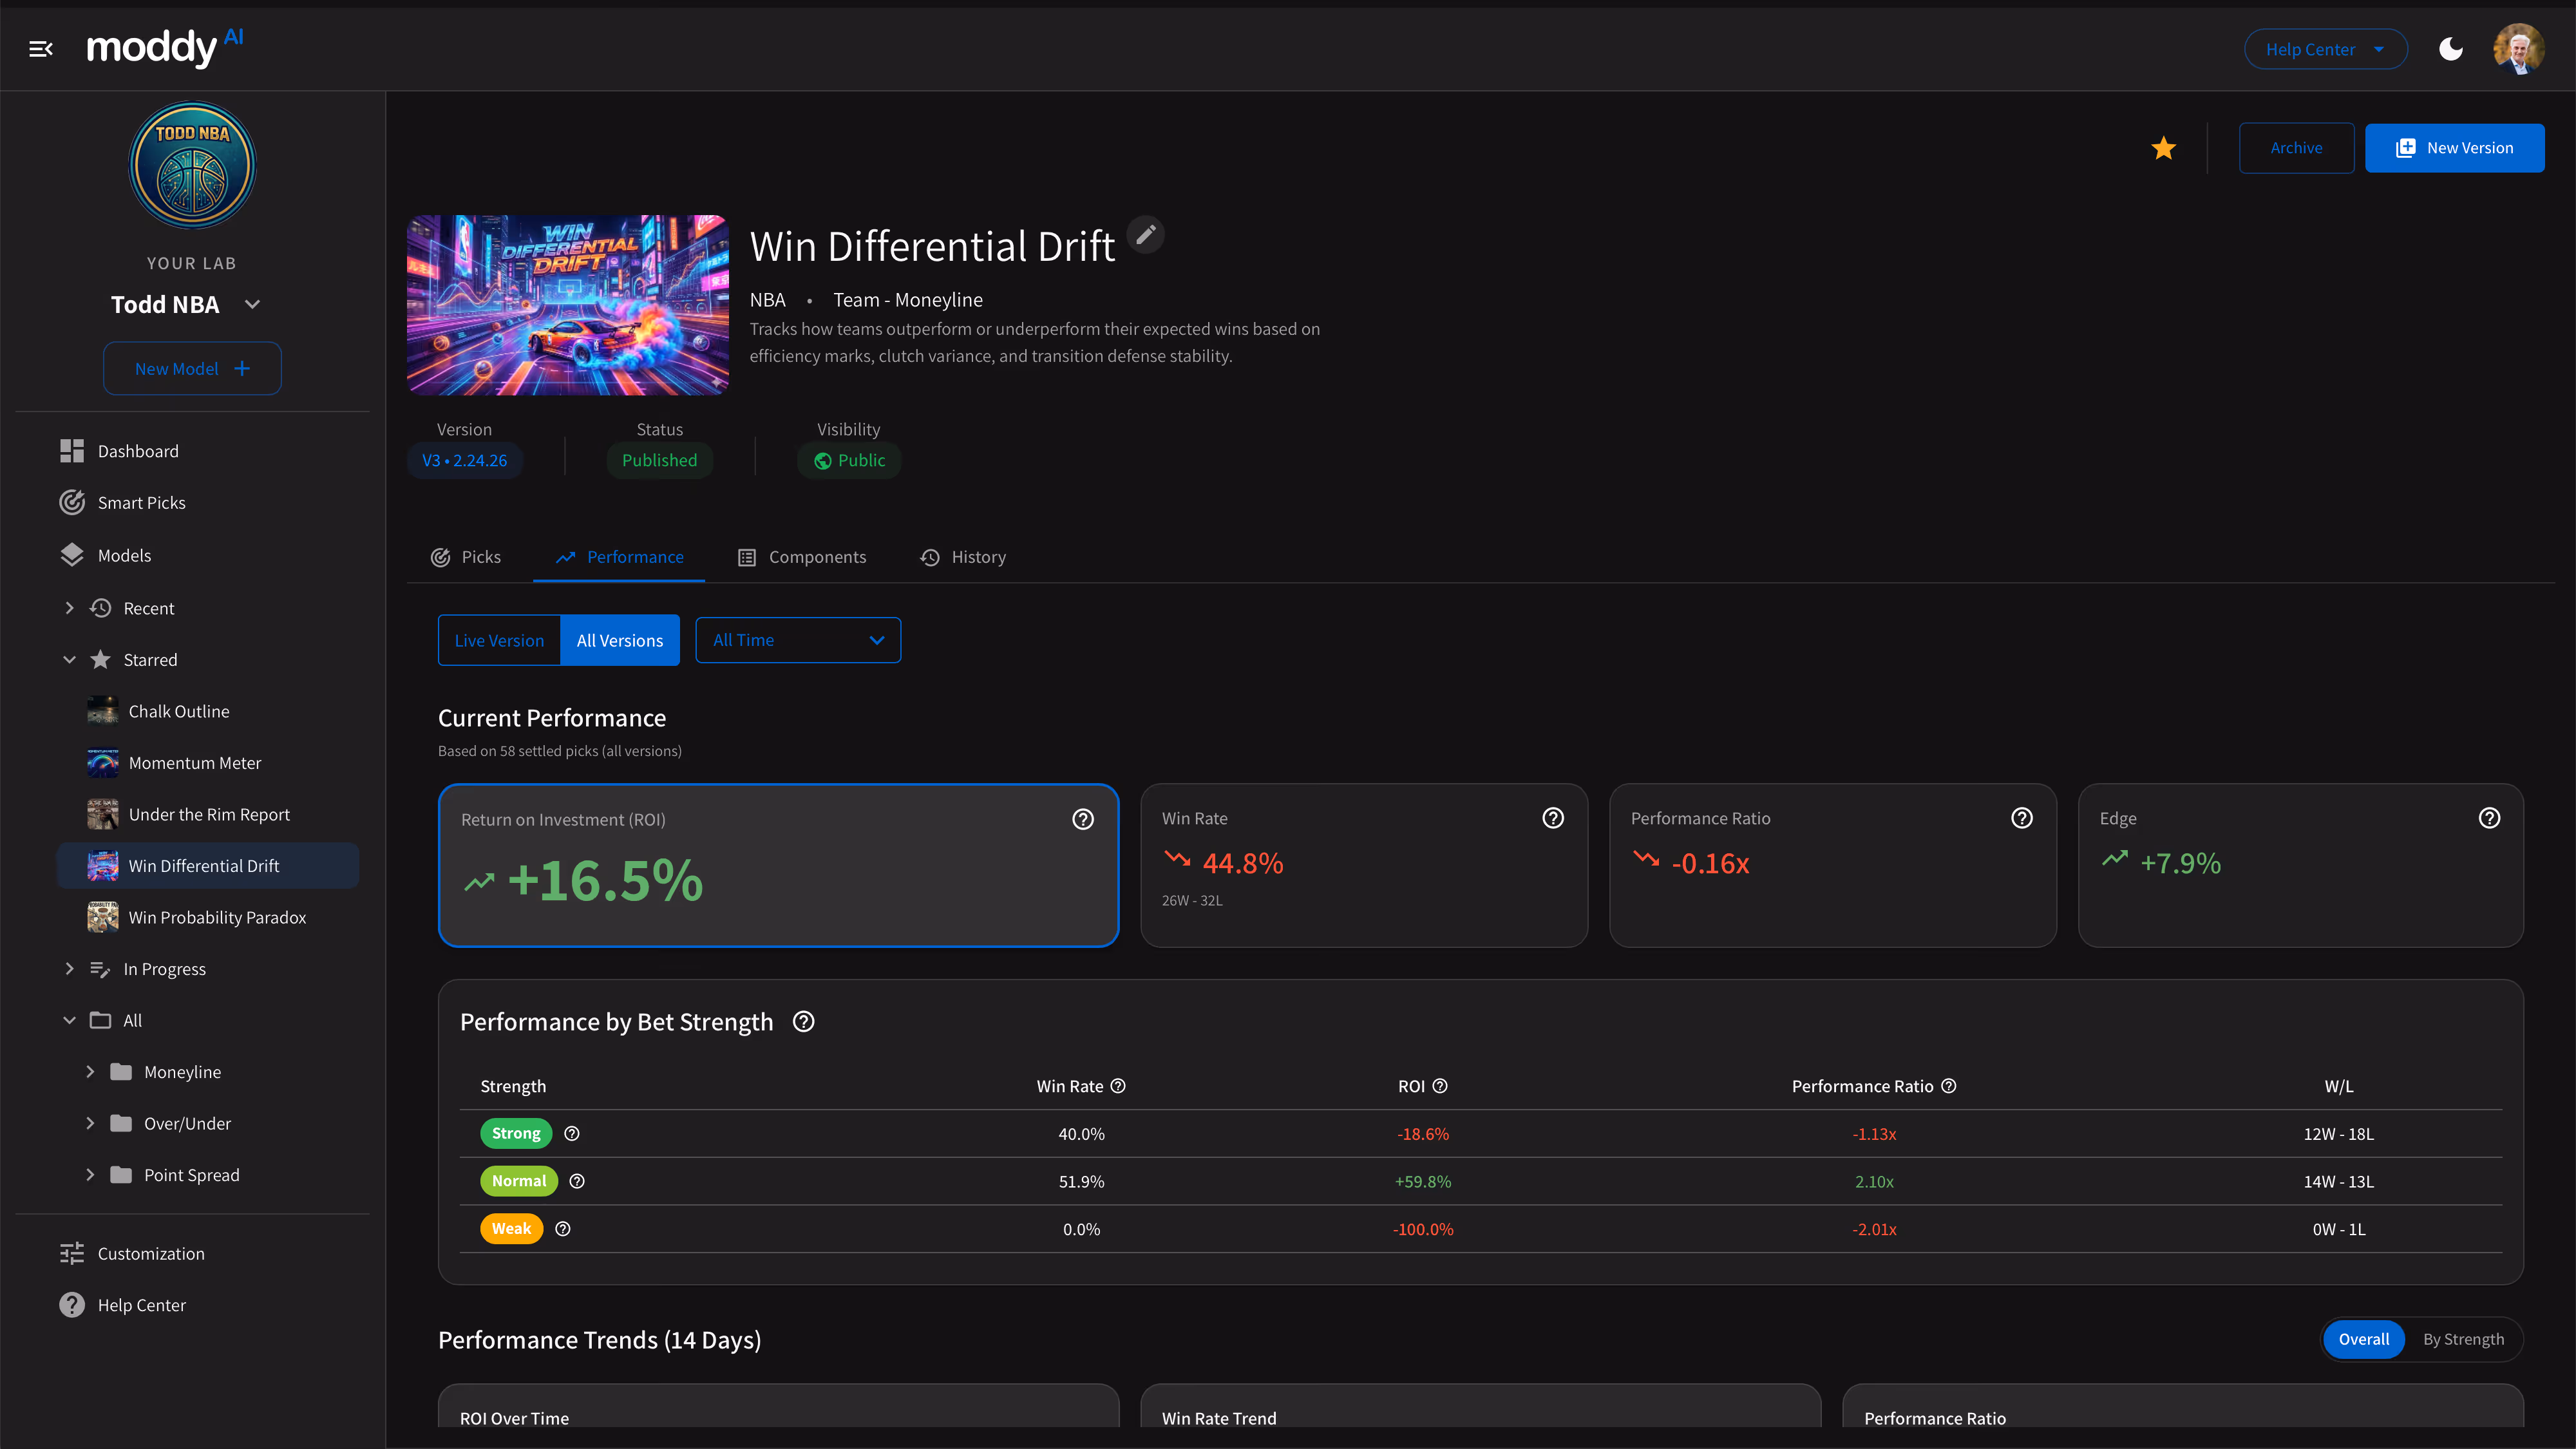The height and width of the screenshot is (1449, 2576).
Task: Expand the Recent models list
Action: (70, 608)
